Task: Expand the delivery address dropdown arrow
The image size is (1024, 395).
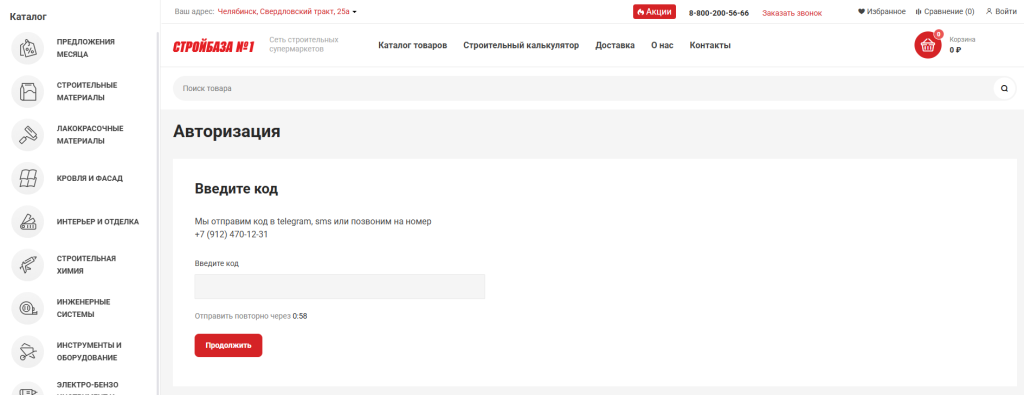Action: coord(354,12)
